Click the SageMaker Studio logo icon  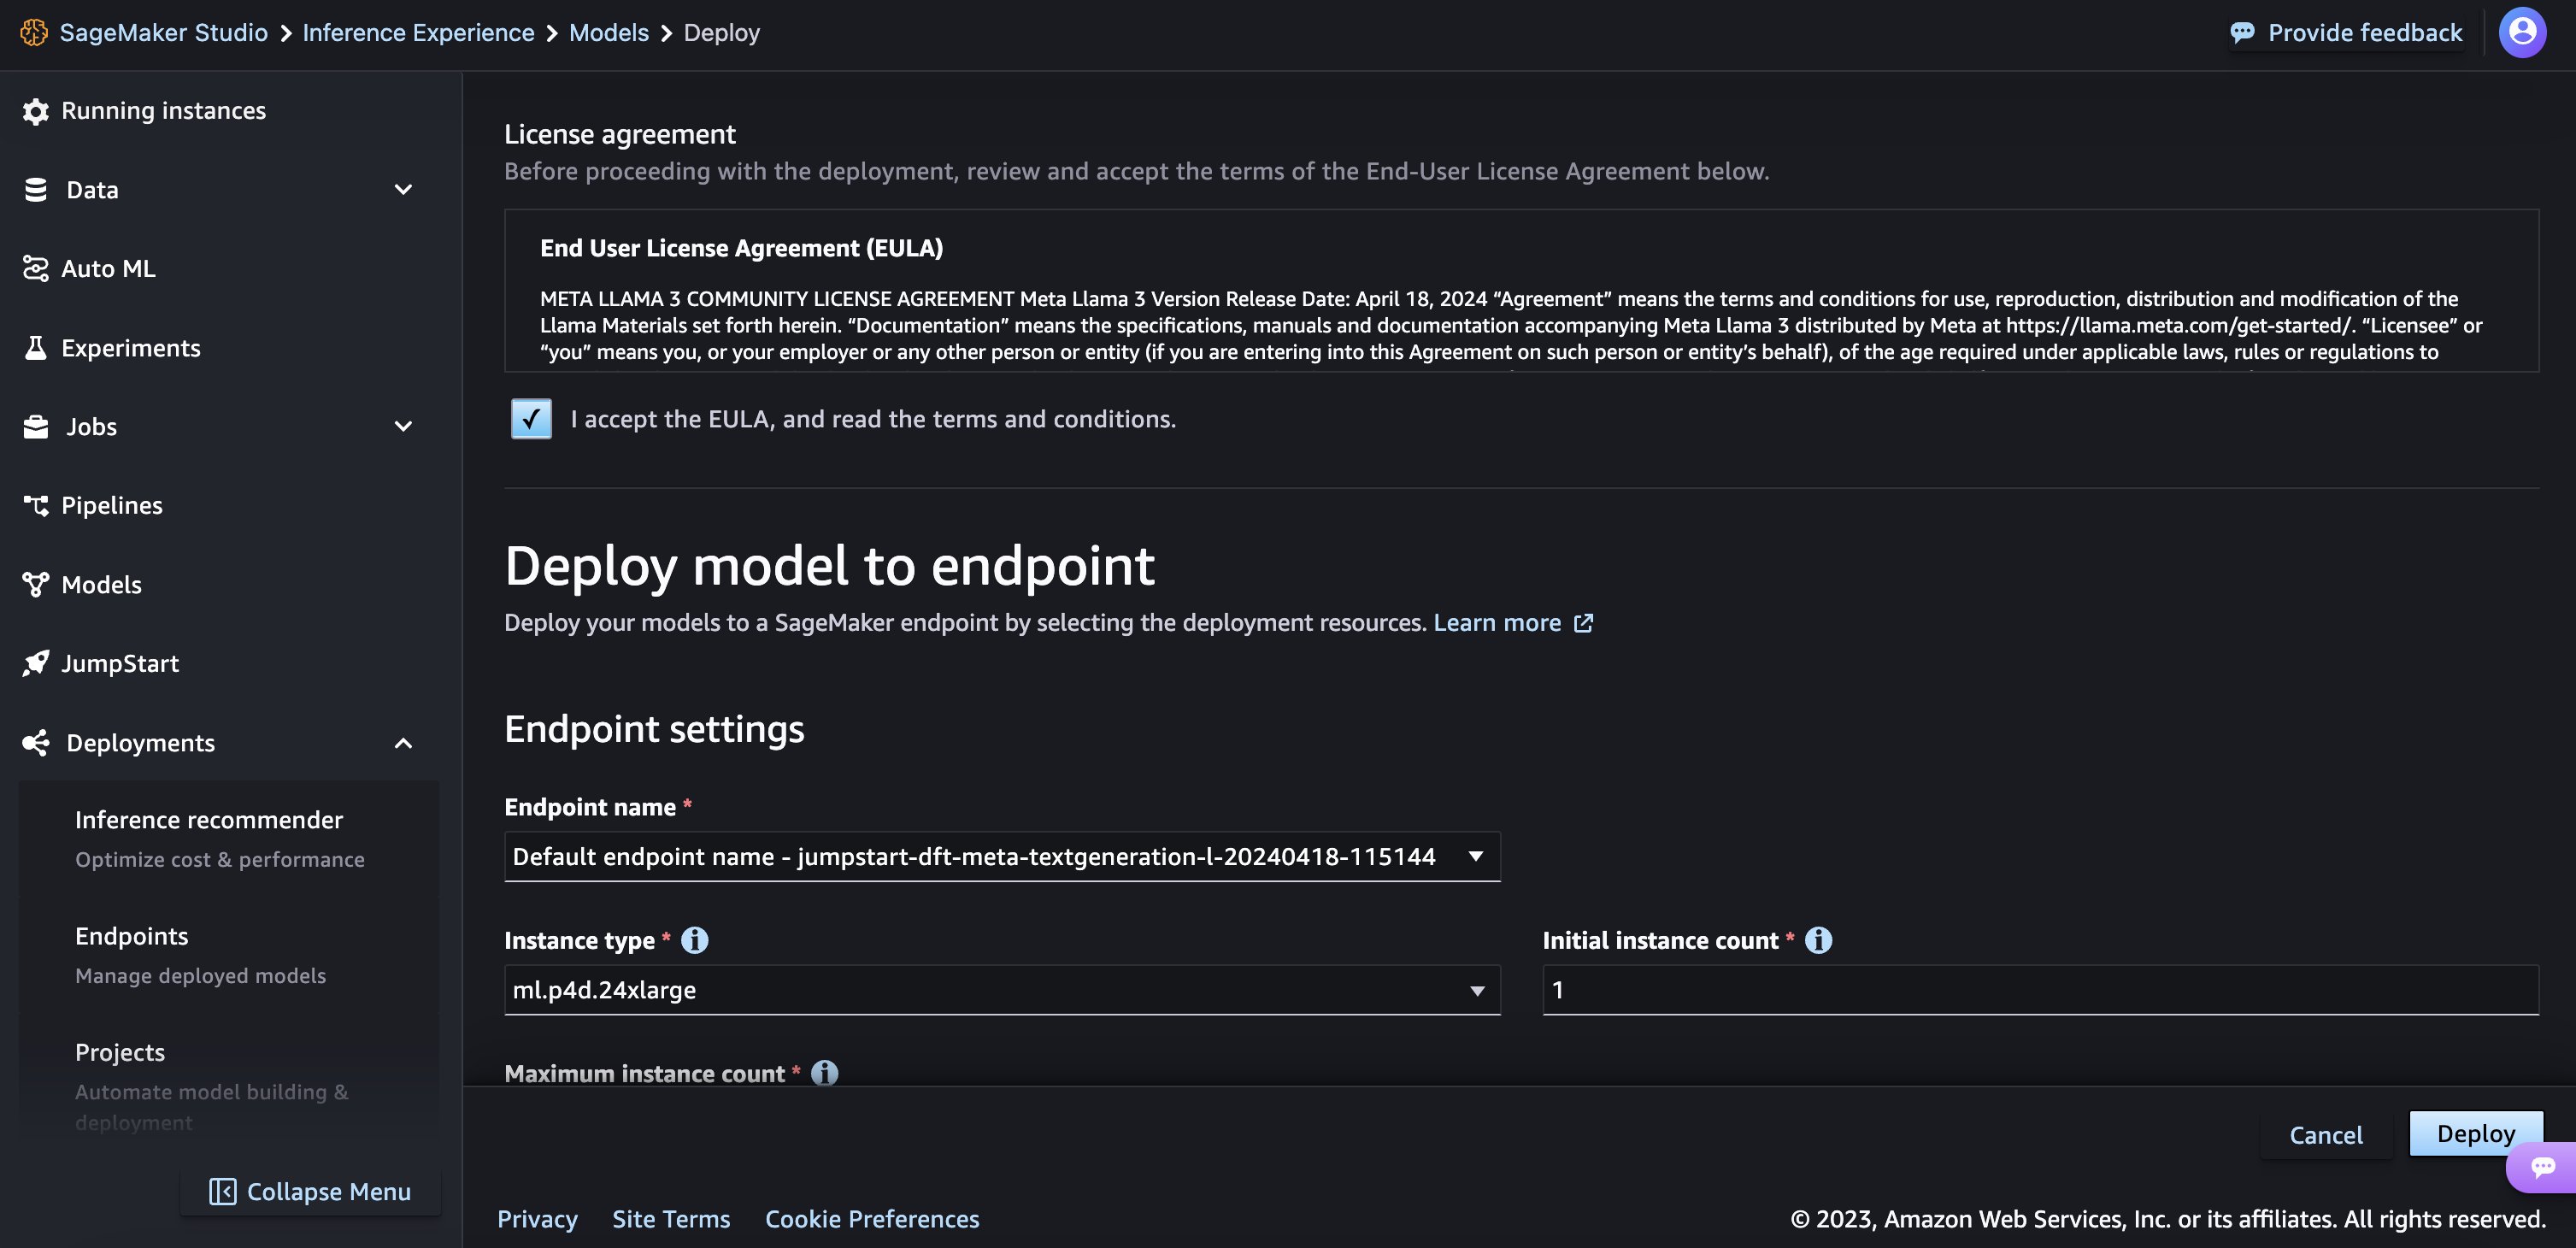[34, 33]
